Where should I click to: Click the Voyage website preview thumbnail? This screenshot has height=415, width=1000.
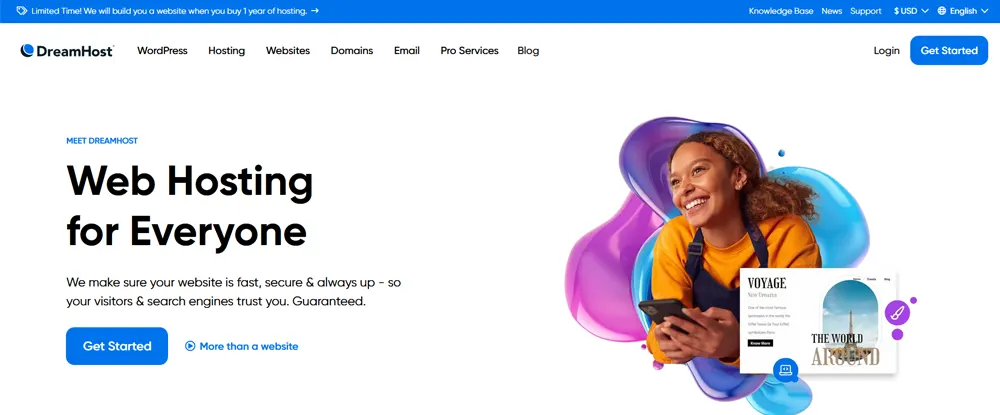[818, 322]
